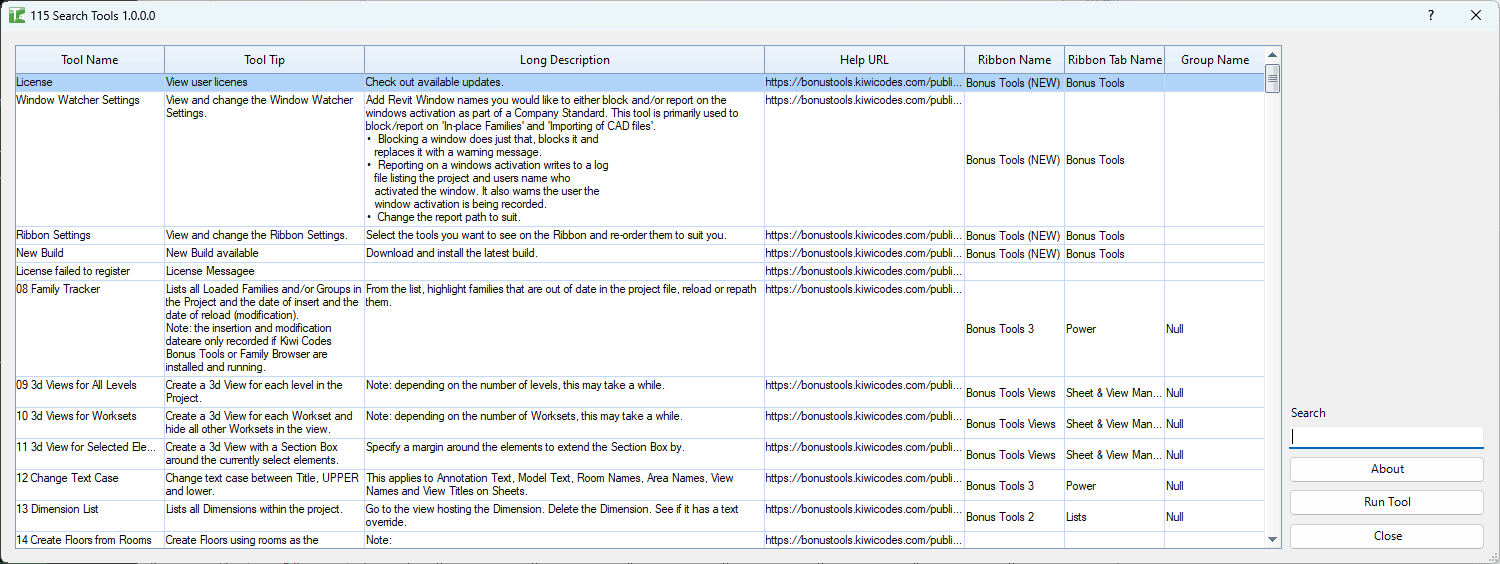Viewport: 1500px width, 564px height.
Task: Select the 14 Create Floors from Rooms row
Action: coord(640,540)
